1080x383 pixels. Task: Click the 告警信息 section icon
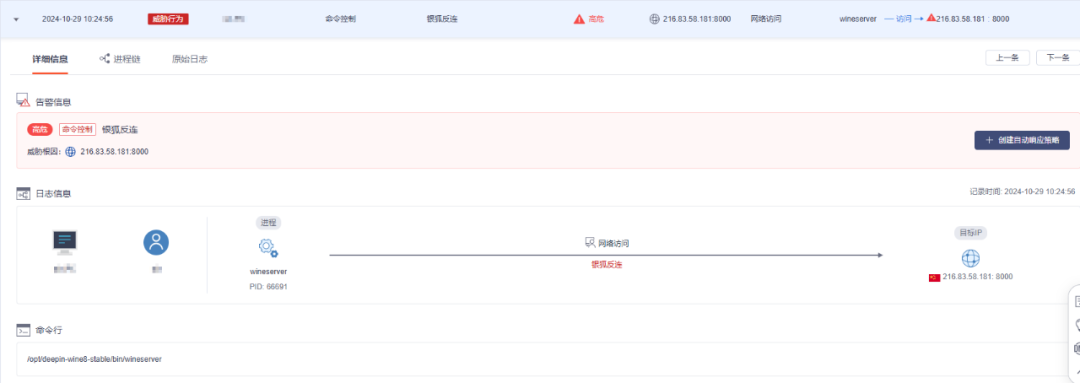coord(23,101)
